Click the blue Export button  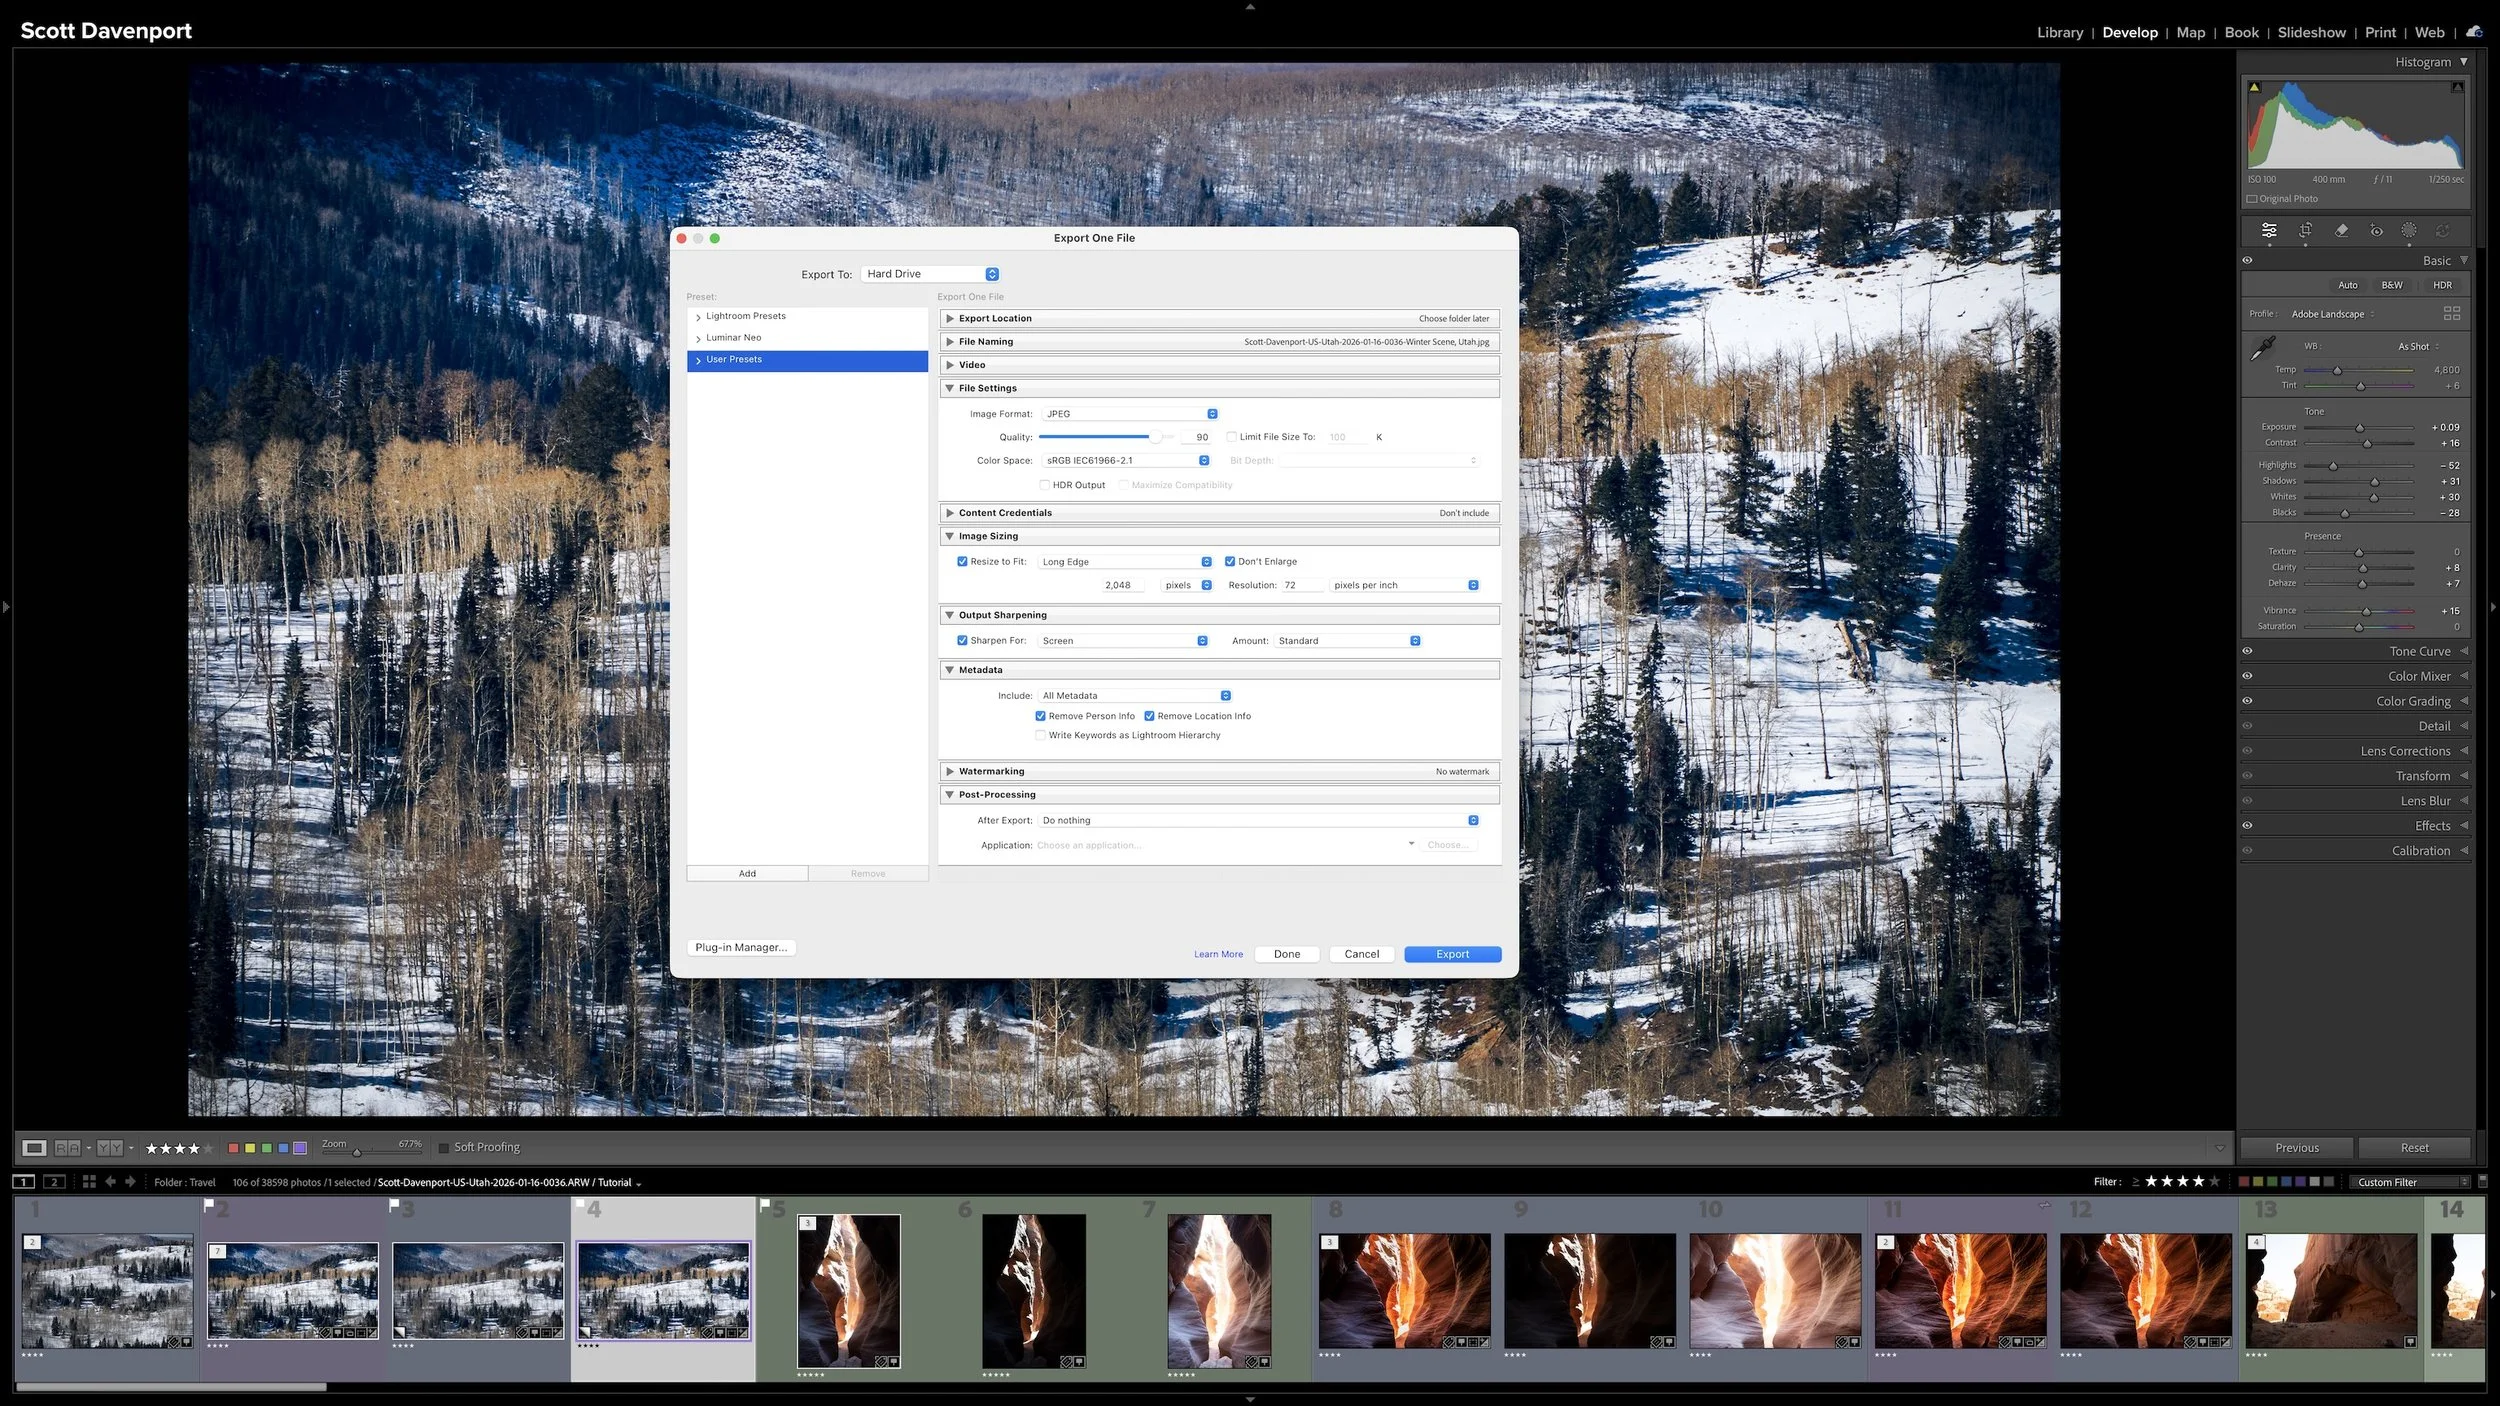[1452, 954]
